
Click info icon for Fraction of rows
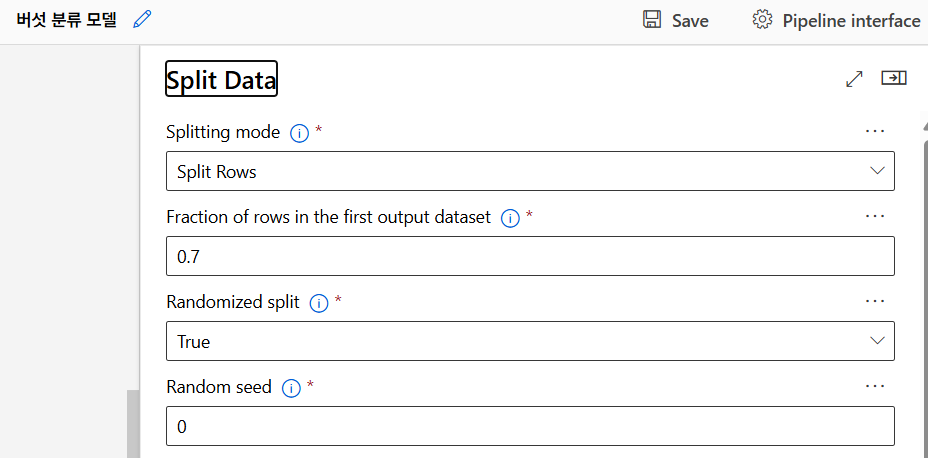click(509, 218)
